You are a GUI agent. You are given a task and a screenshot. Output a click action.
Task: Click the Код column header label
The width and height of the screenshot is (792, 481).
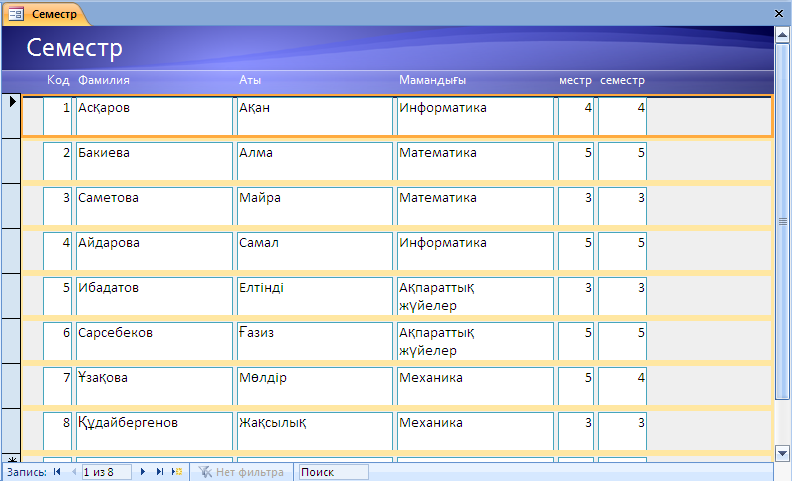click(x=58, y=80)
